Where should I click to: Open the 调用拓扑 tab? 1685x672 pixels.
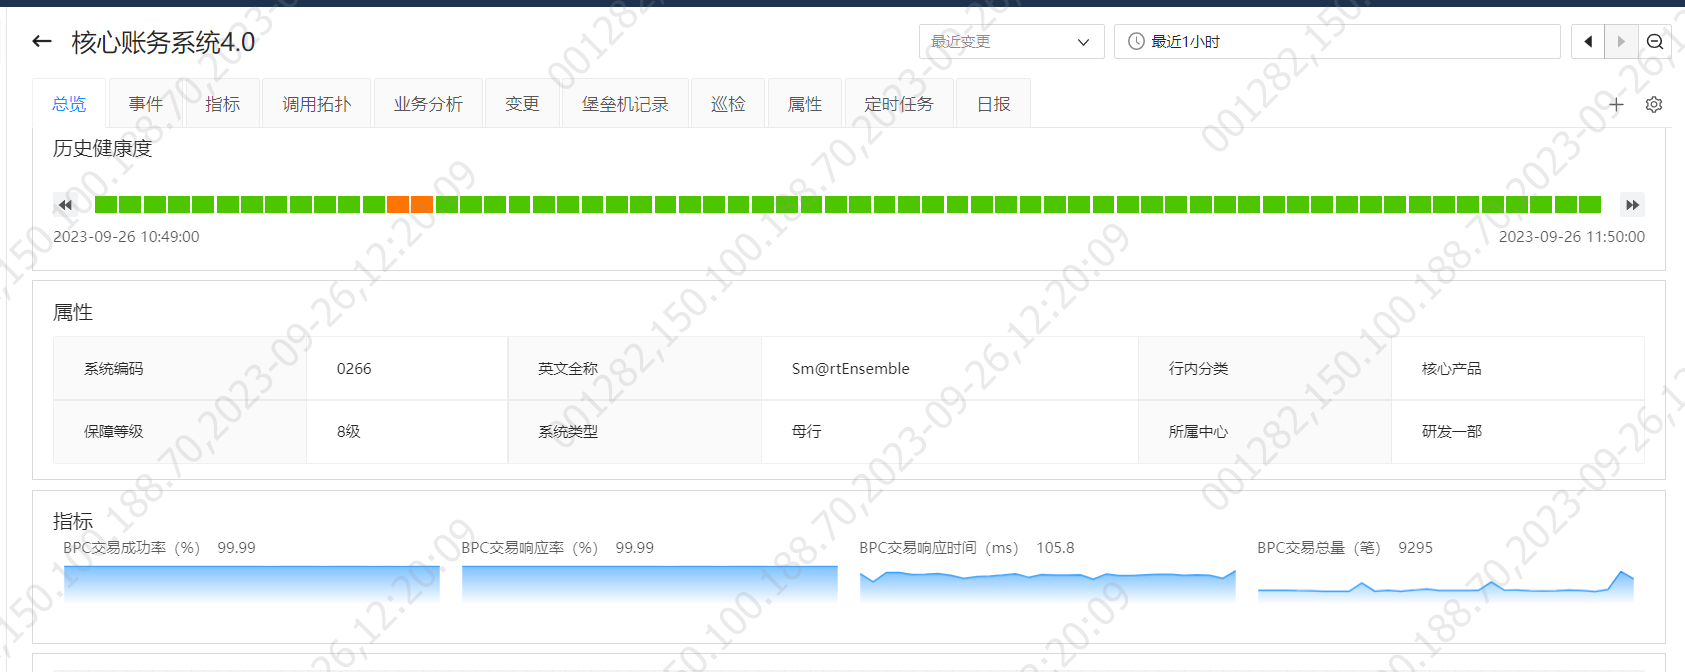tap(316, 104)
